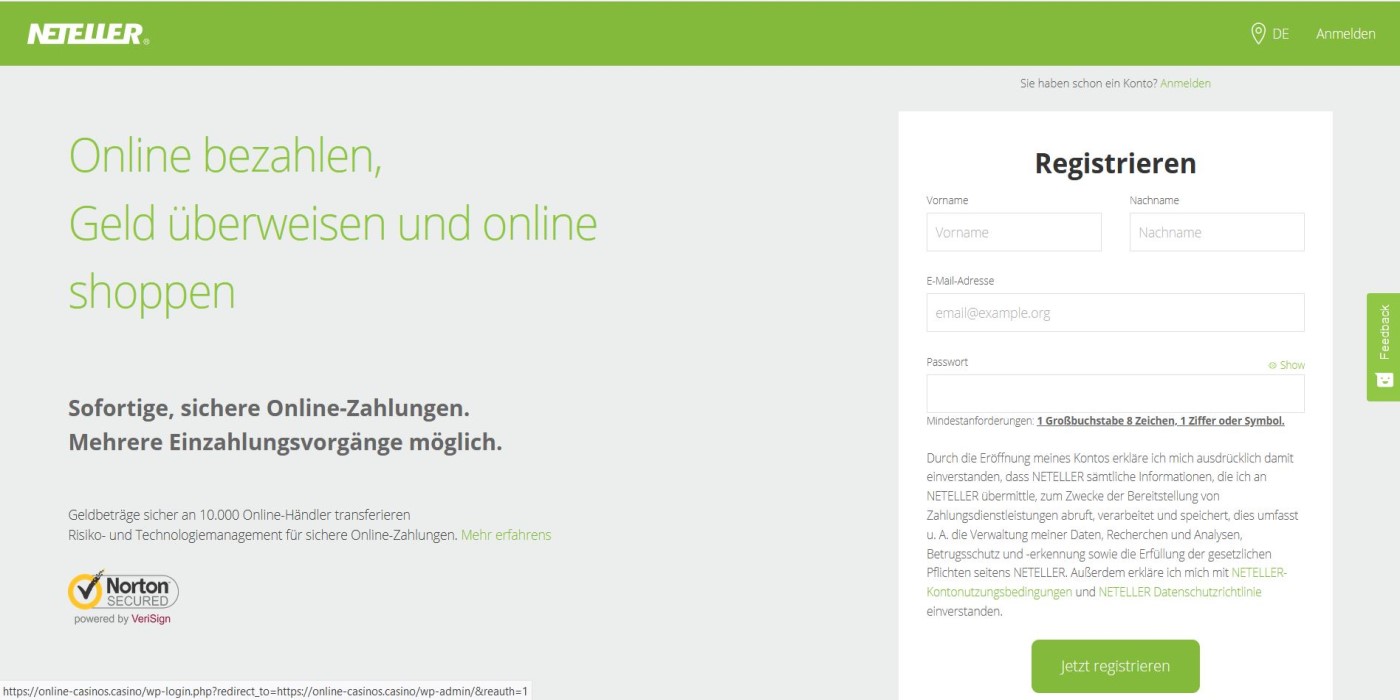Click the E-Mail-Adresse input field

click(1115, 312)
